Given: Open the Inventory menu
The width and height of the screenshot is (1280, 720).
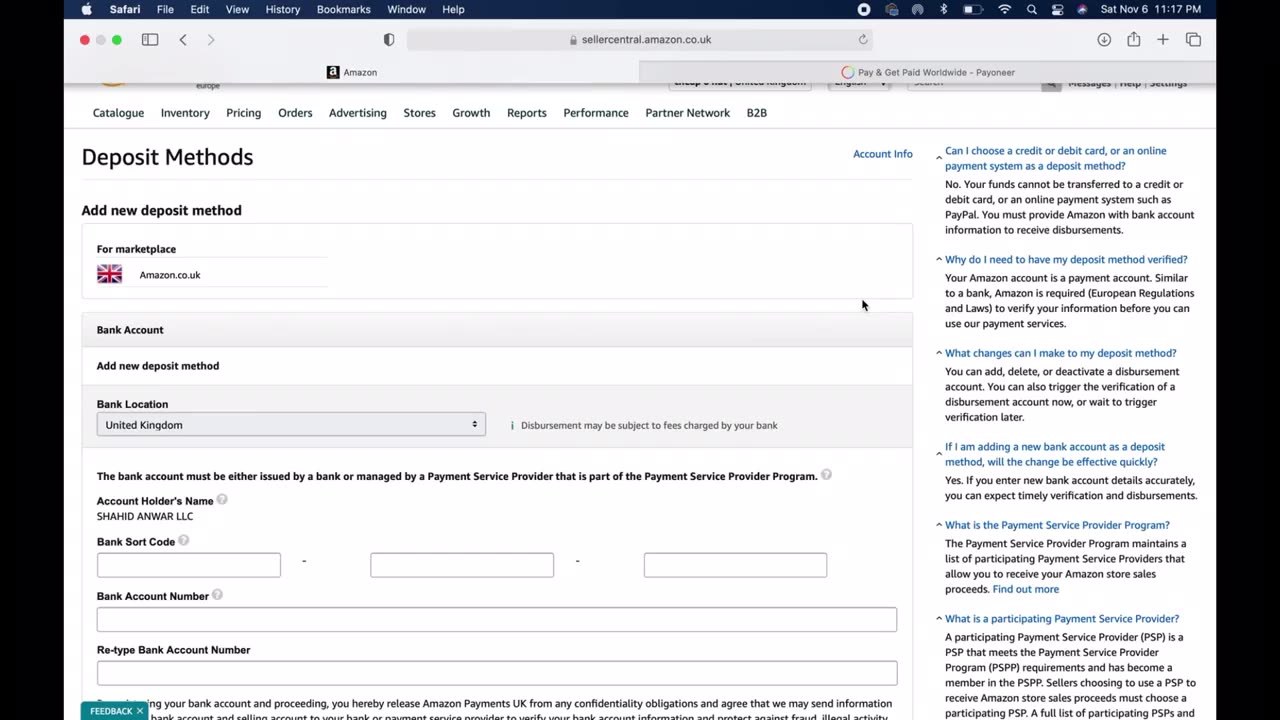Looking at the screenshot, I should [185, 113].
